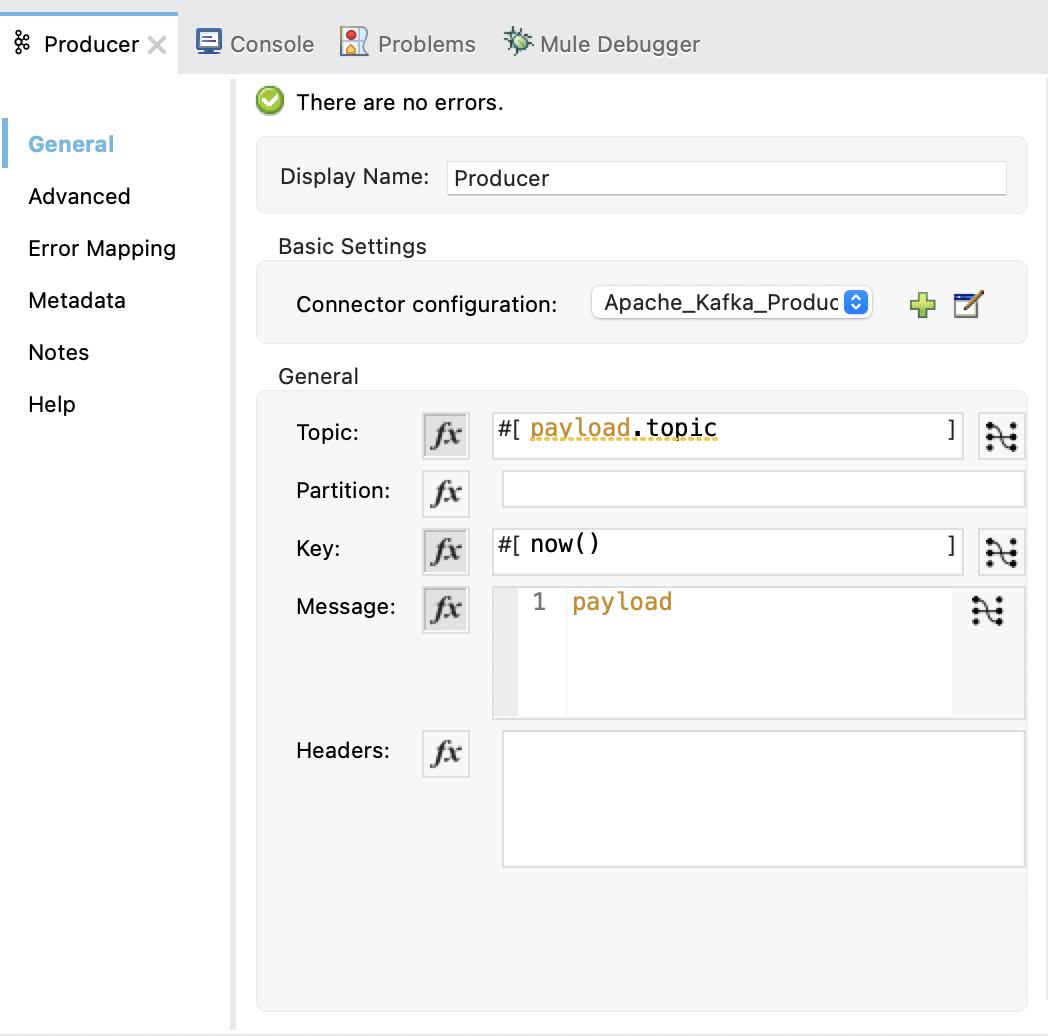Toggle expression mode for the Key field
Screen dimensions: 1048x1036
click(x=444, y=551)
